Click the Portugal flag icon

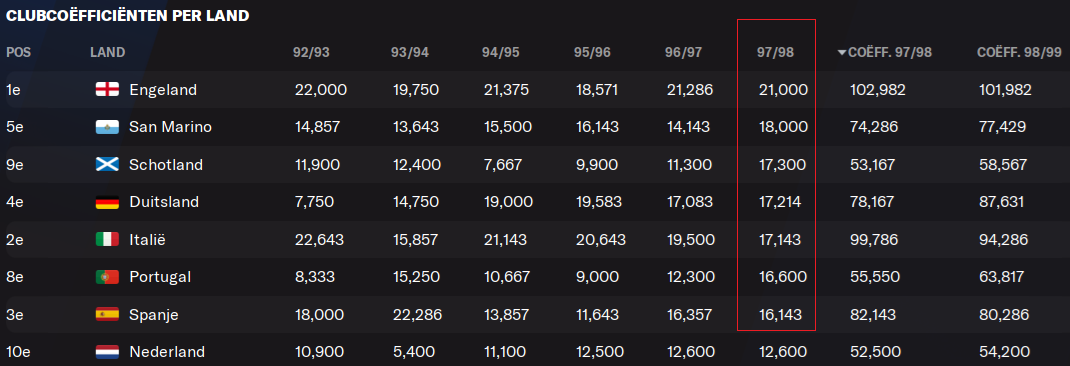[108, 277]
